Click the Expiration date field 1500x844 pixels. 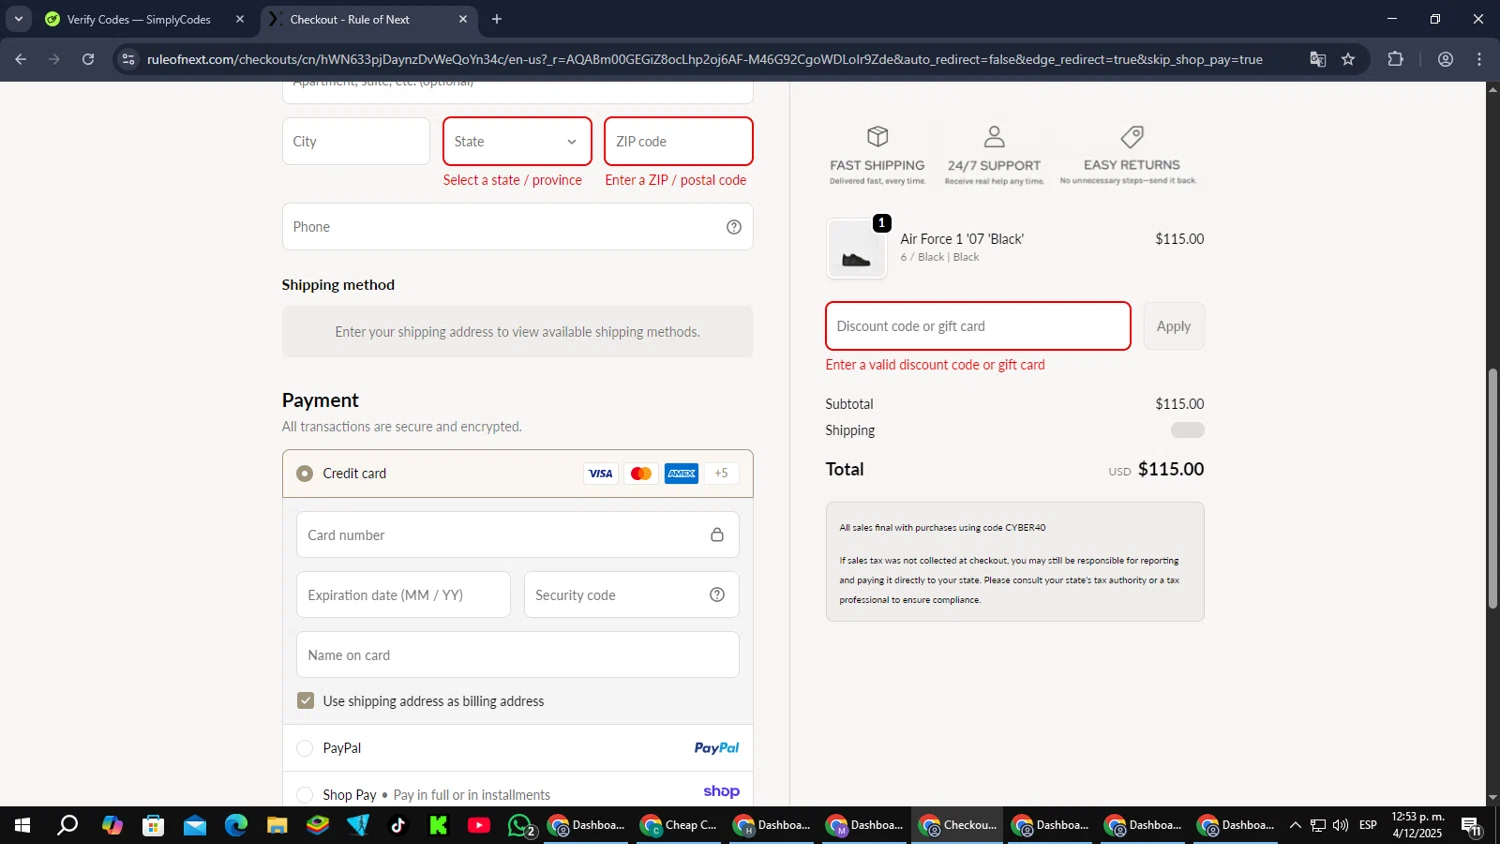coord(403,595)
